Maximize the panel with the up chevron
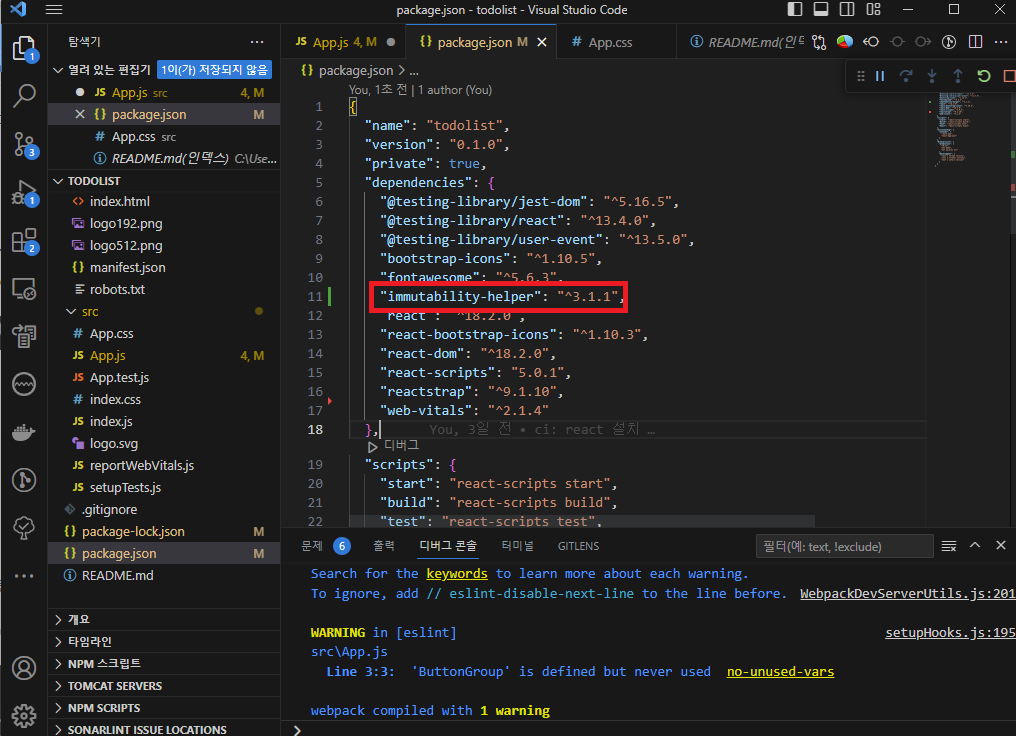The height and width of the screenshot is (736, 1016). [x=975, y=546]
